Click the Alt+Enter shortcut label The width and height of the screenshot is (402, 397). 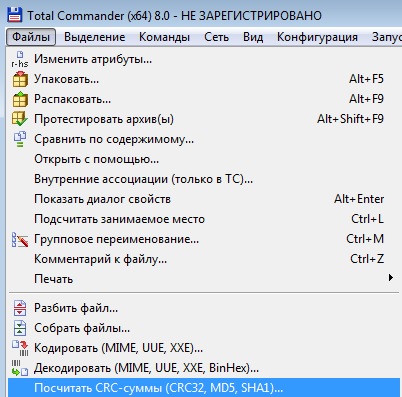[359, 199]
